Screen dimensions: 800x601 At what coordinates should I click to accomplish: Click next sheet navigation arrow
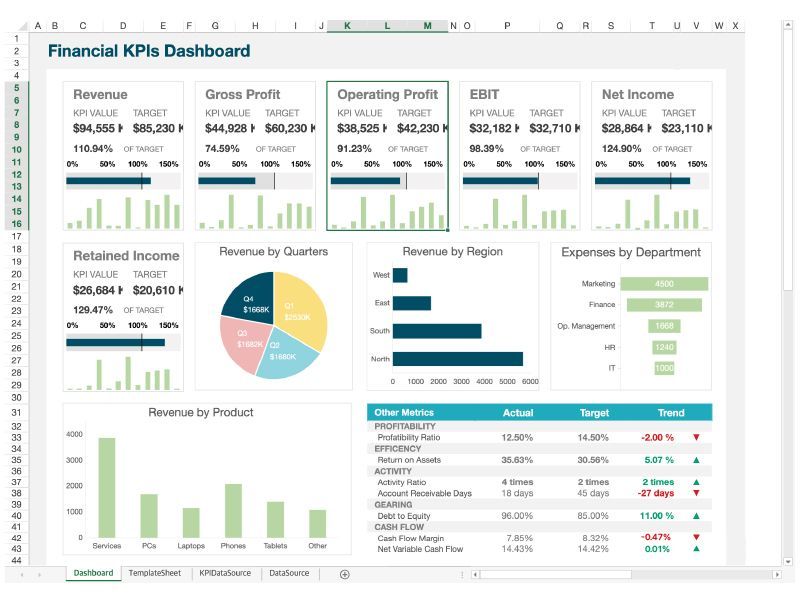coord(39,574)
